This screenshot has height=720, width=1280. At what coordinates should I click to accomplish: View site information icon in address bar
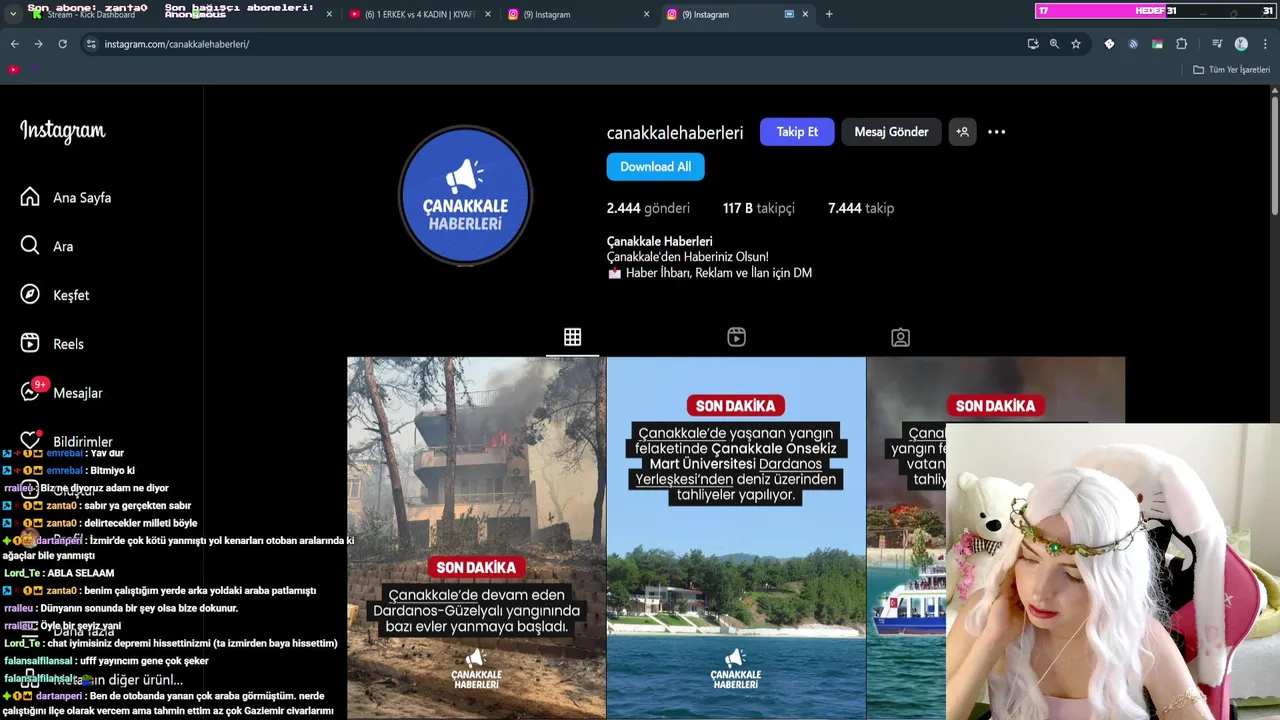point(91,44)
